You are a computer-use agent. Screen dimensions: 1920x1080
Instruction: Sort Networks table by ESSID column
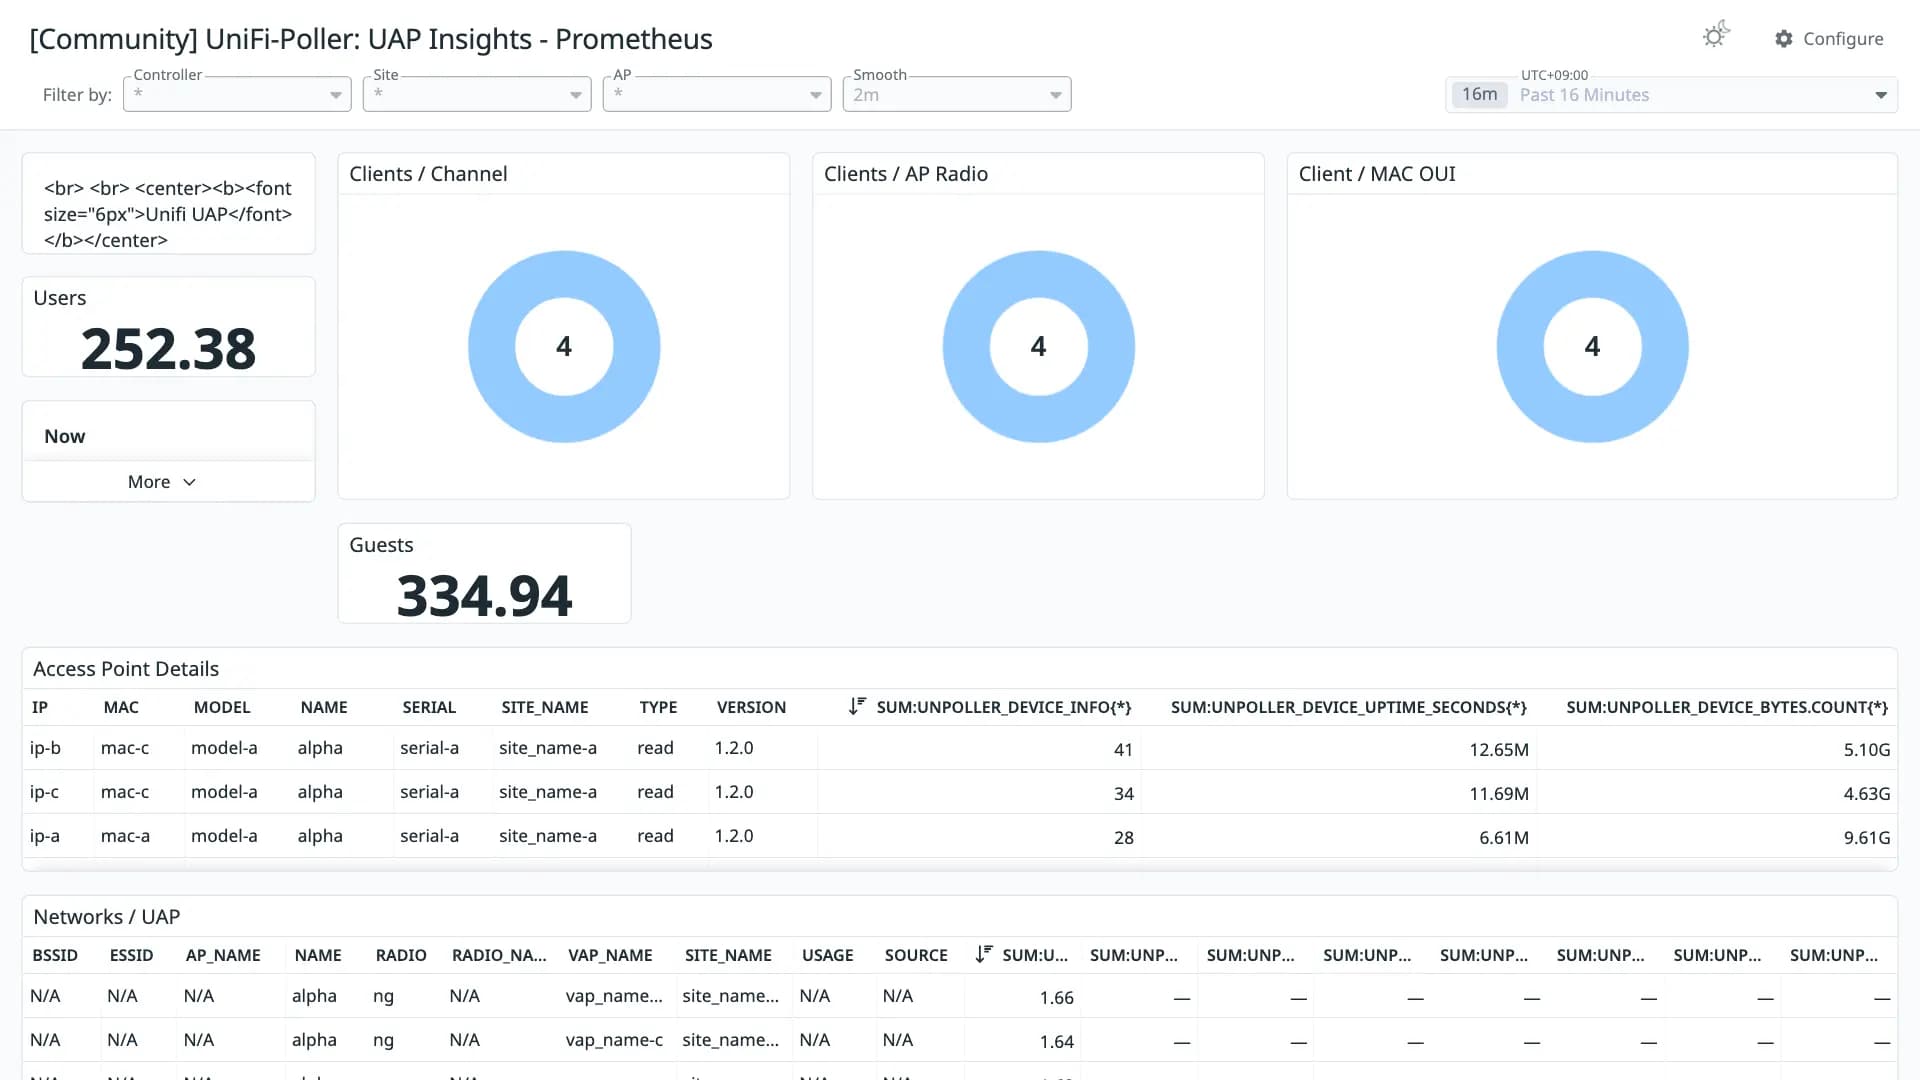(x=131, y=955)
